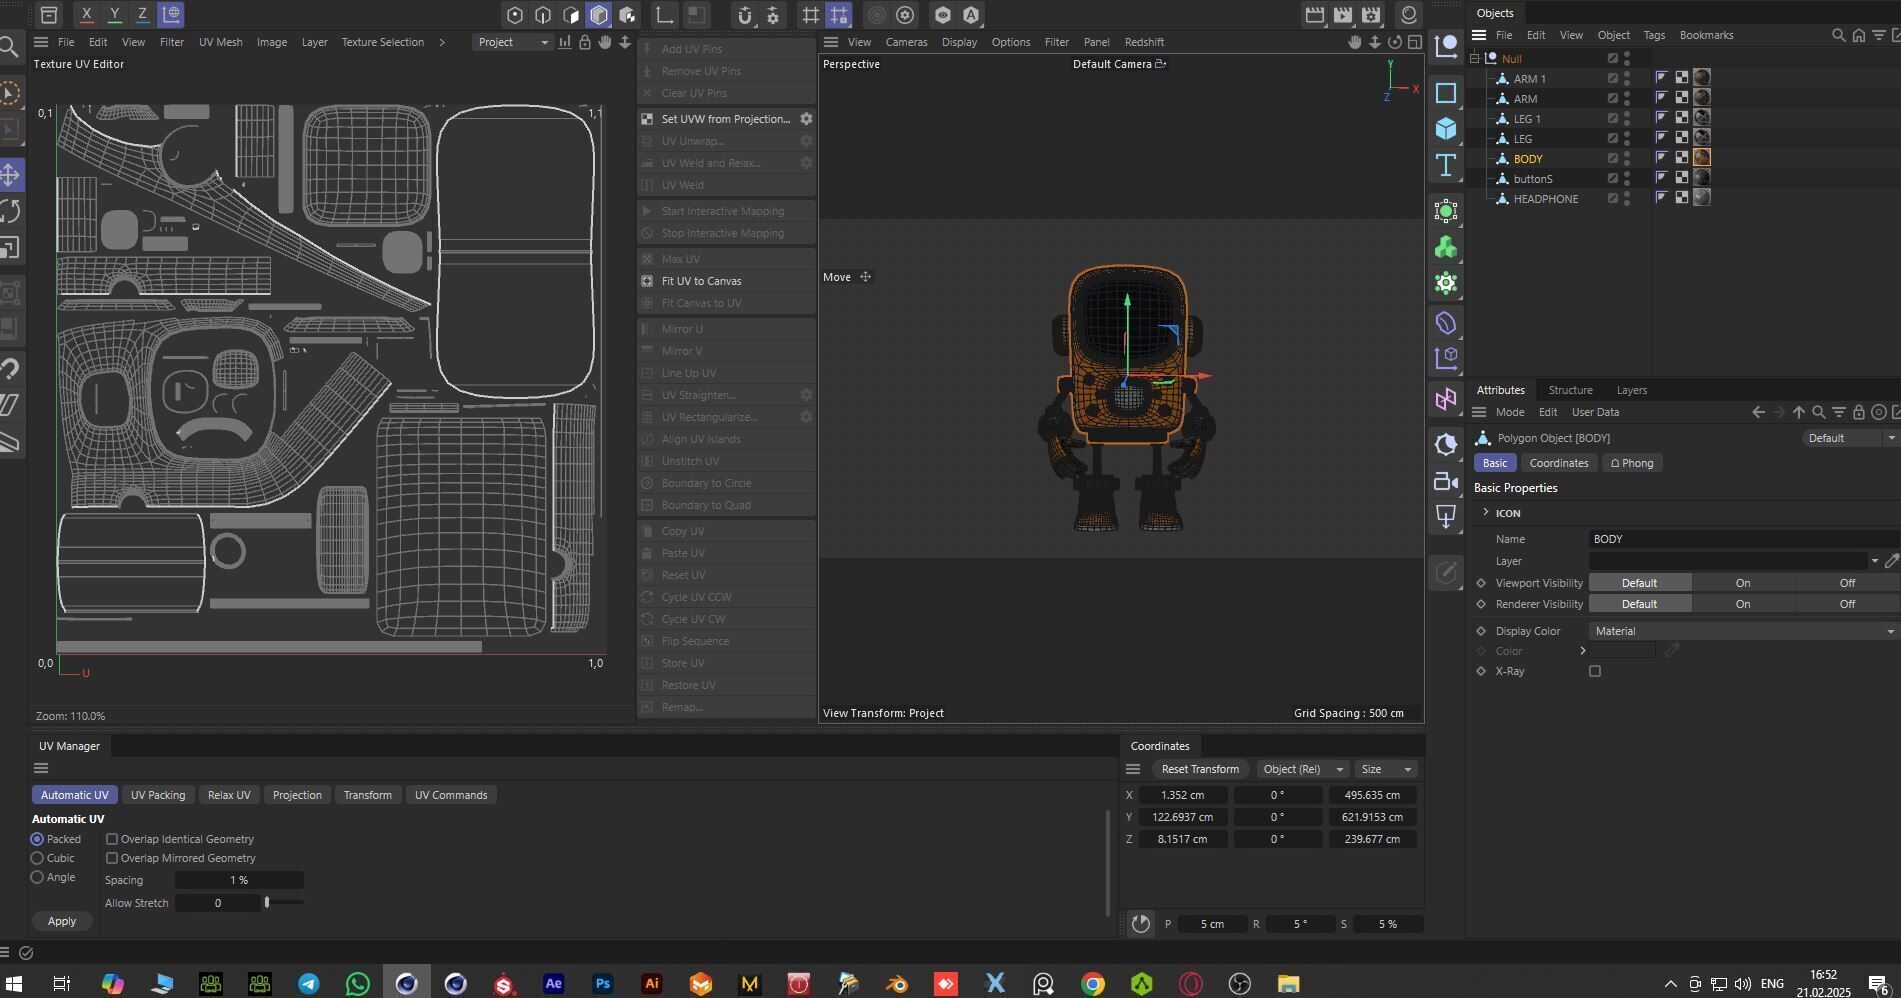Click the Attributes up arrow icon
Screen dimensions: 1901x998
pyautogui.click(x=1798, y=412)
